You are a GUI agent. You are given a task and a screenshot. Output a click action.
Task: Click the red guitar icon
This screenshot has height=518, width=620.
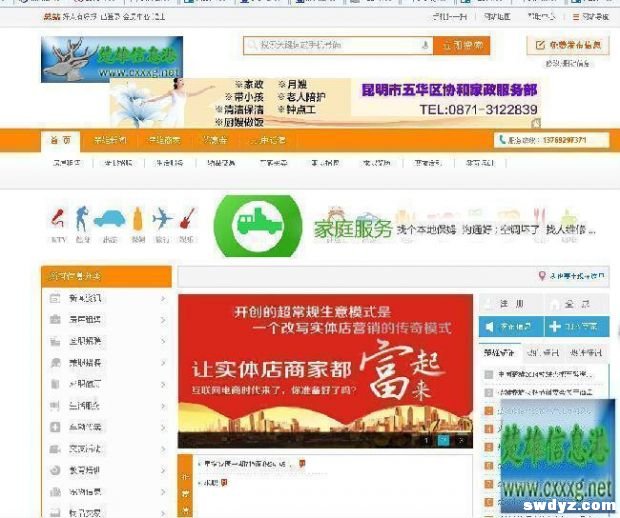[x=187, y=219]
